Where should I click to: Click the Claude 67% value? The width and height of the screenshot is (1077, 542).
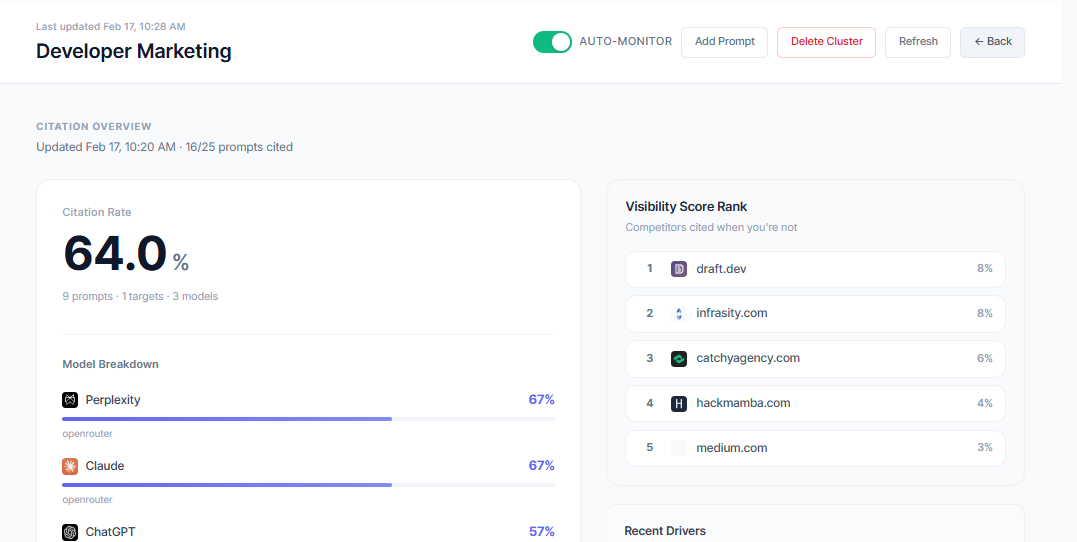click(x=541, y=465)
